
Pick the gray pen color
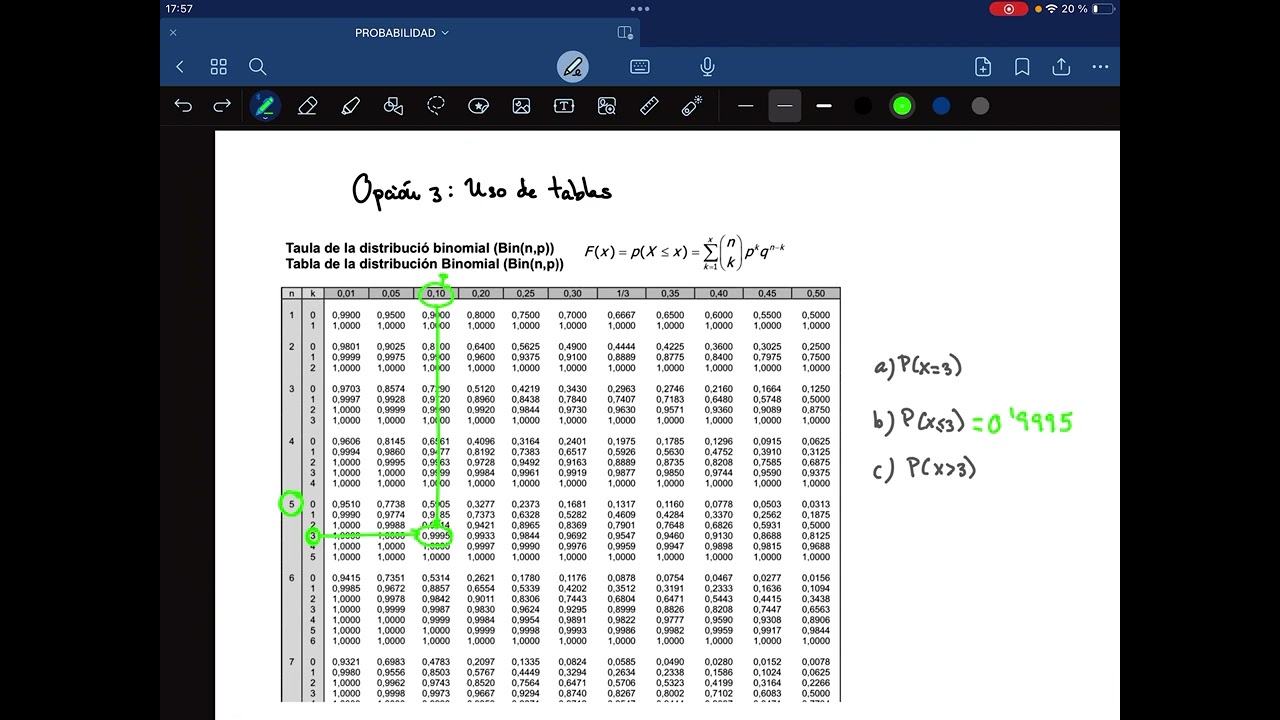click(980, 105)
